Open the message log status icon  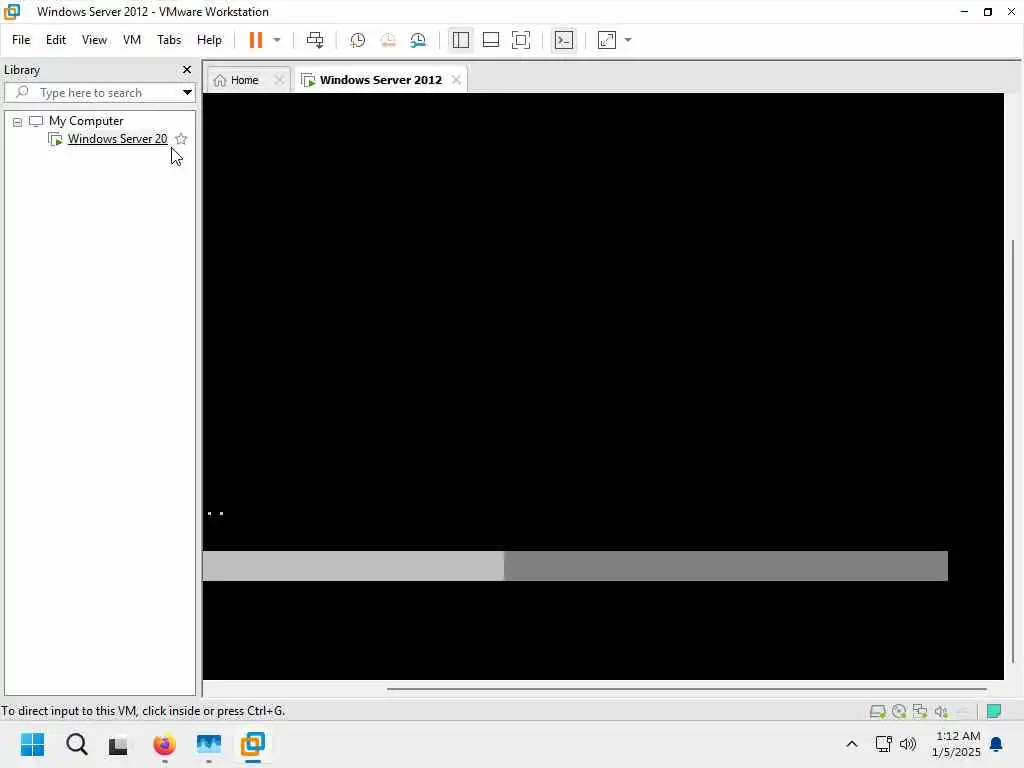994,711
